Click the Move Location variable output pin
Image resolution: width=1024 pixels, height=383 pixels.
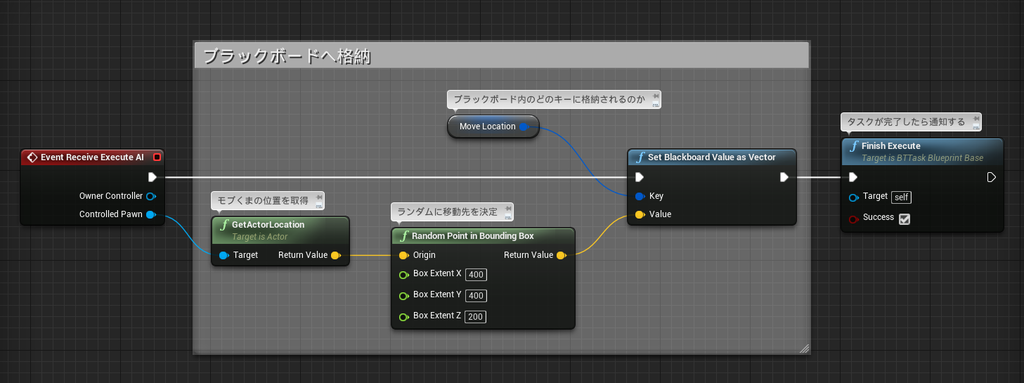[524, 127]
